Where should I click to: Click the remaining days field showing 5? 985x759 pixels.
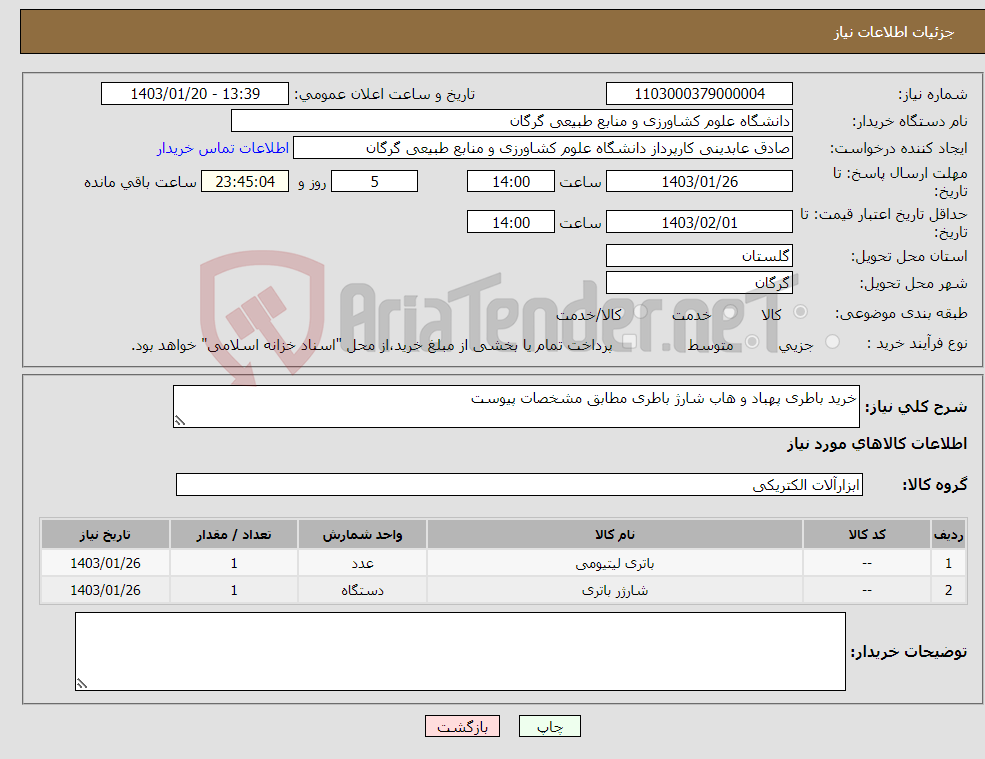(374, 182)
